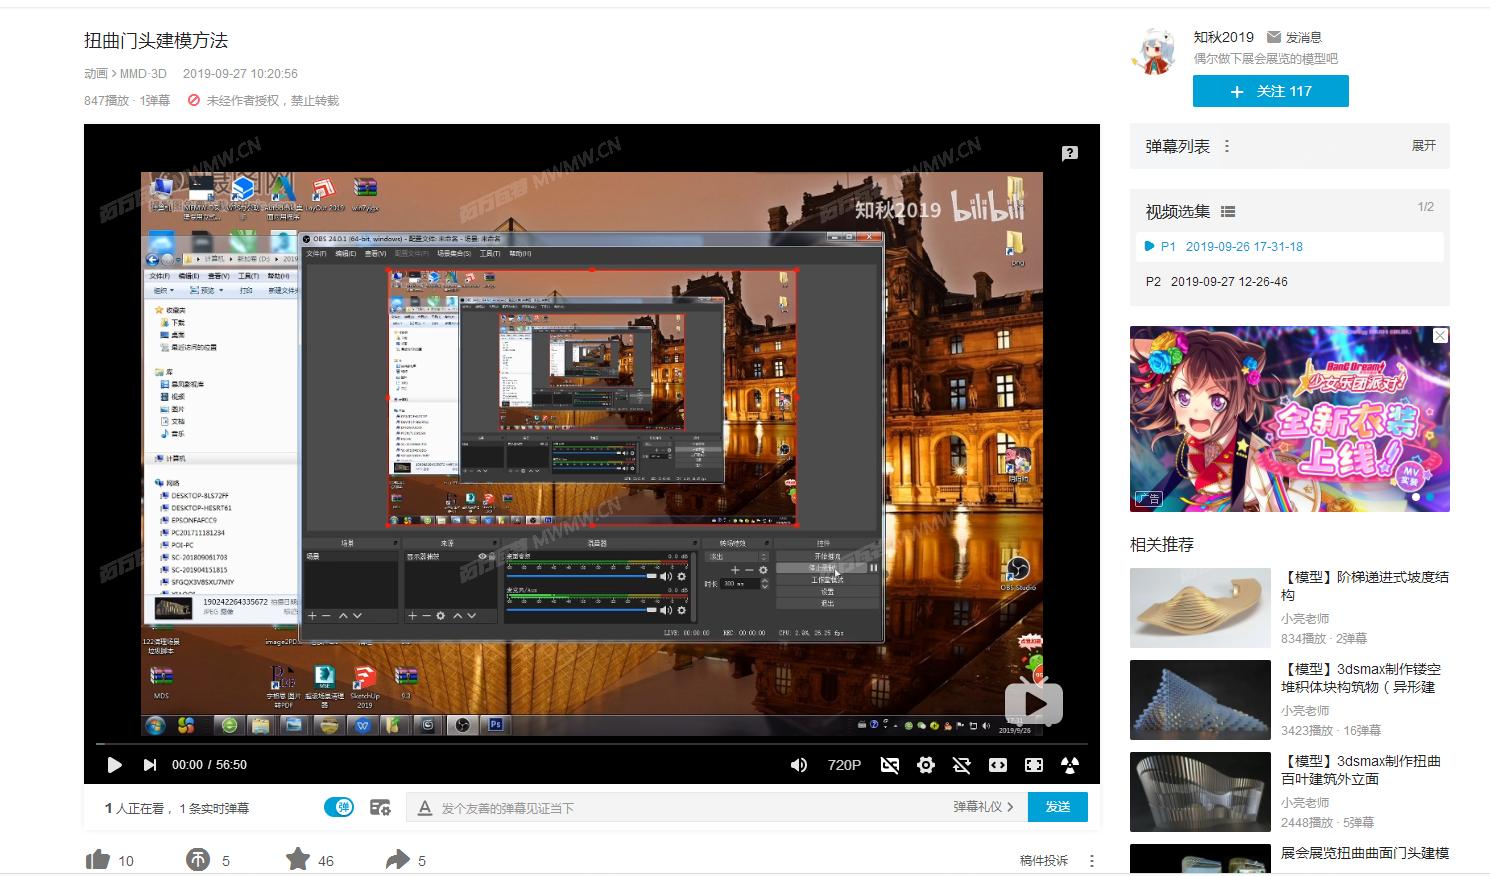
Task: Open 【模型】阶梯递进式坡度结构 title link
Action: (x=1365, y=586)
